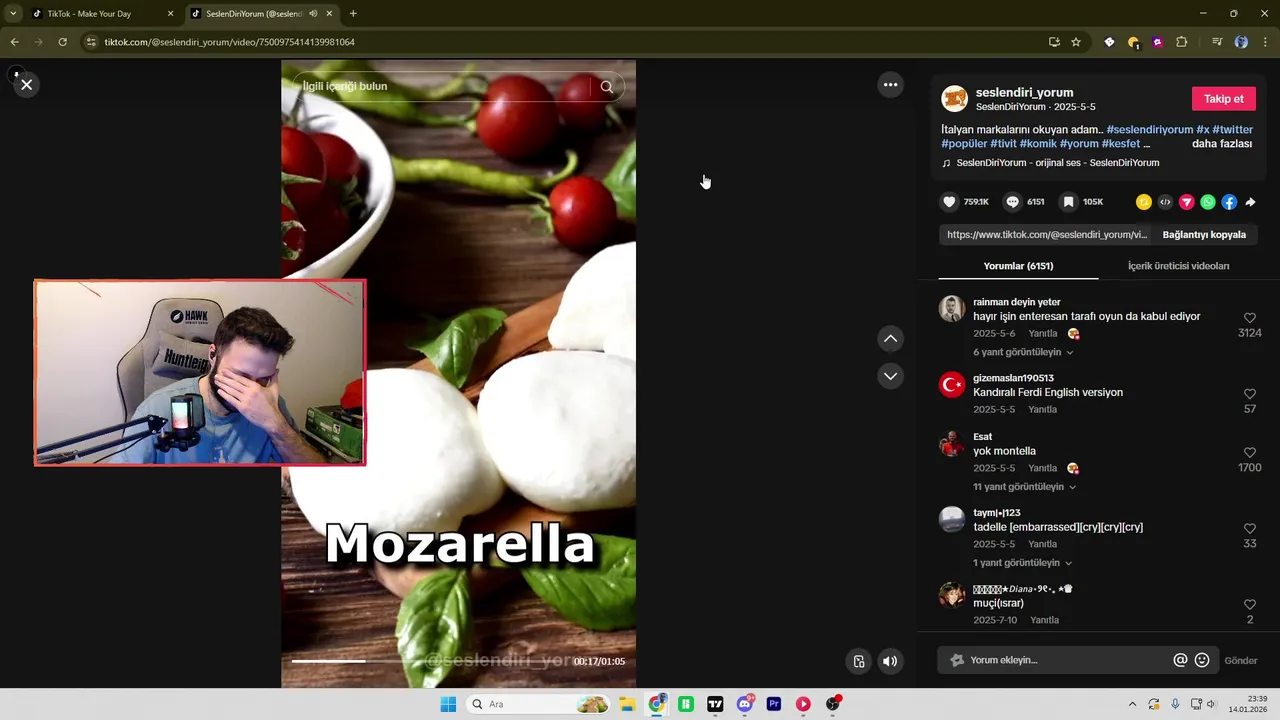Expand 1 yanıt görüntüleyin replies
Screen dimensions: 1280x720
(1023, 563)
